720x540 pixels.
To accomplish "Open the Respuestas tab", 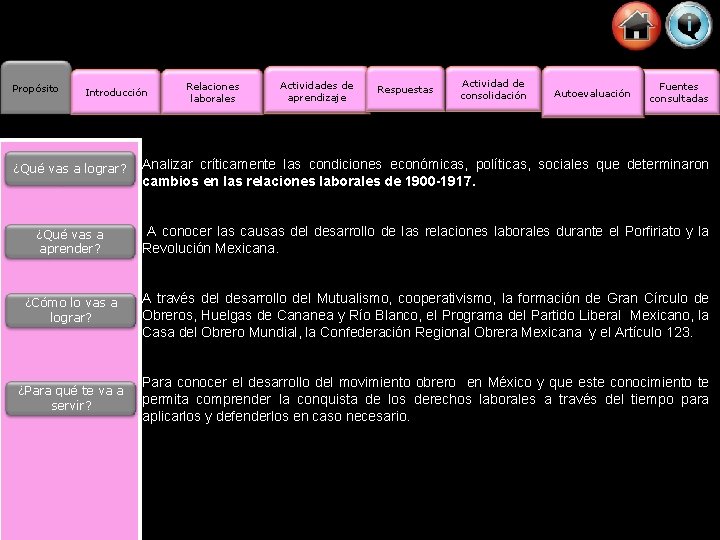I will coord(405,89).
